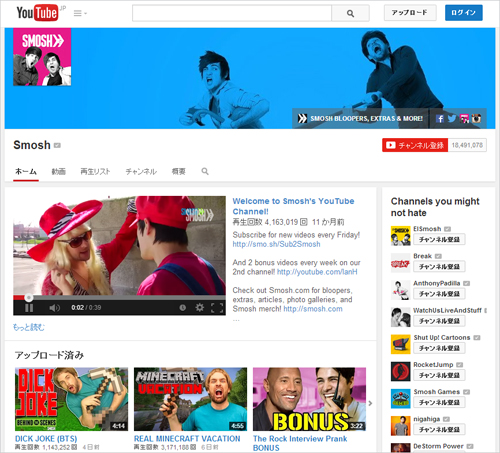Open Welcome to Smosh's YouTube Channel title link
500x453 pixels.
click(x=293, y=206)
